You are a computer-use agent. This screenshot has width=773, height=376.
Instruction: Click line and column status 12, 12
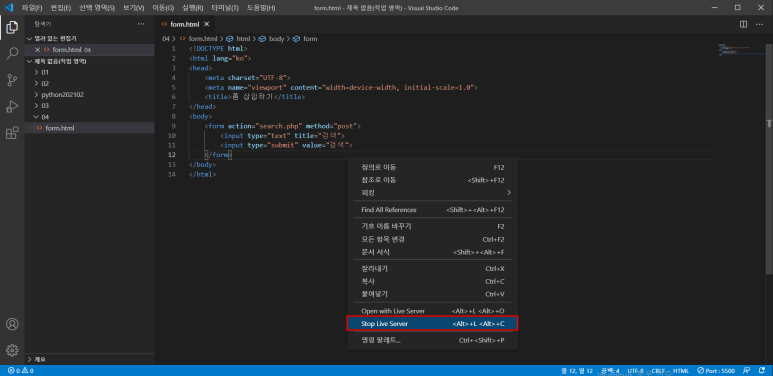pos(576,371)
